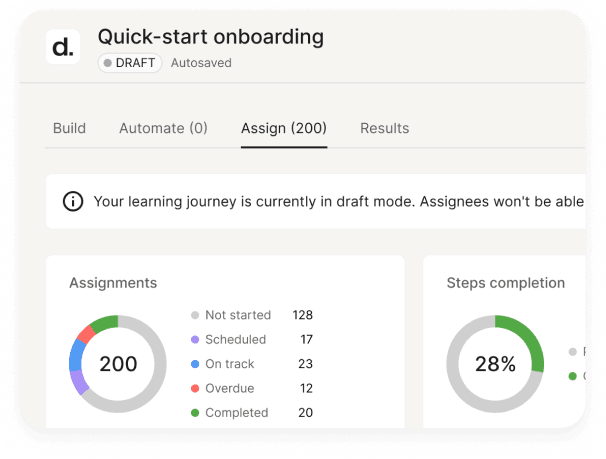Click the info icon in the draft banner
The image size is (606, 459).
pos(73,201)
